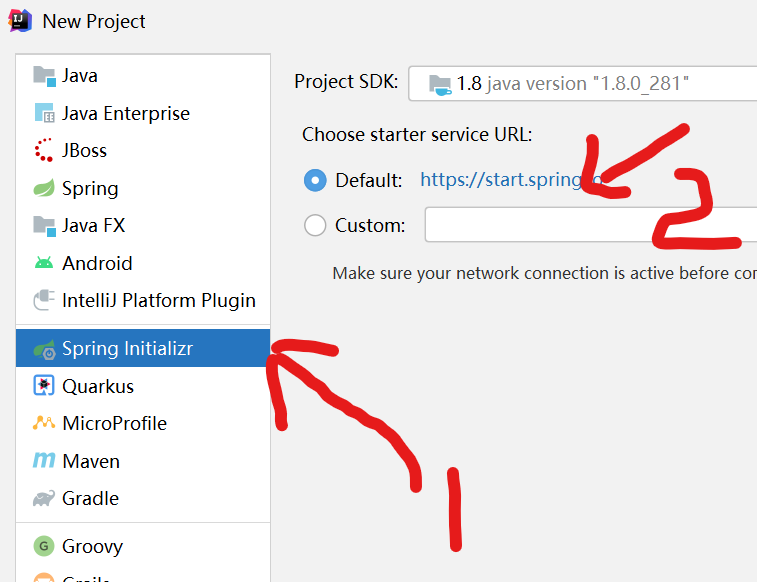This screenshot has height=582, width=757.
Task: Select the Default starter URL radio button
Action: click(x=315, y=180)
